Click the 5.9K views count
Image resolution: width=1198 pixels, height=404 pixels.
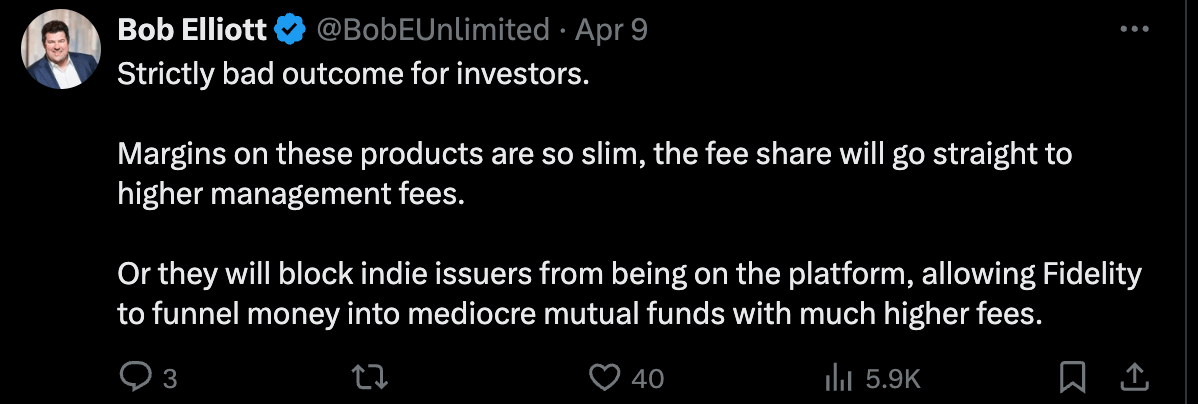click(x=892, y=378)
